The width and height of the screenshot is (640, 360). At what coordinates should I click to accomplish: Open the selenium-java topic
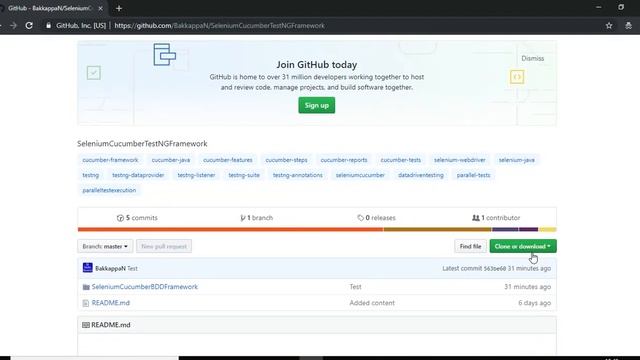[516, 160]
